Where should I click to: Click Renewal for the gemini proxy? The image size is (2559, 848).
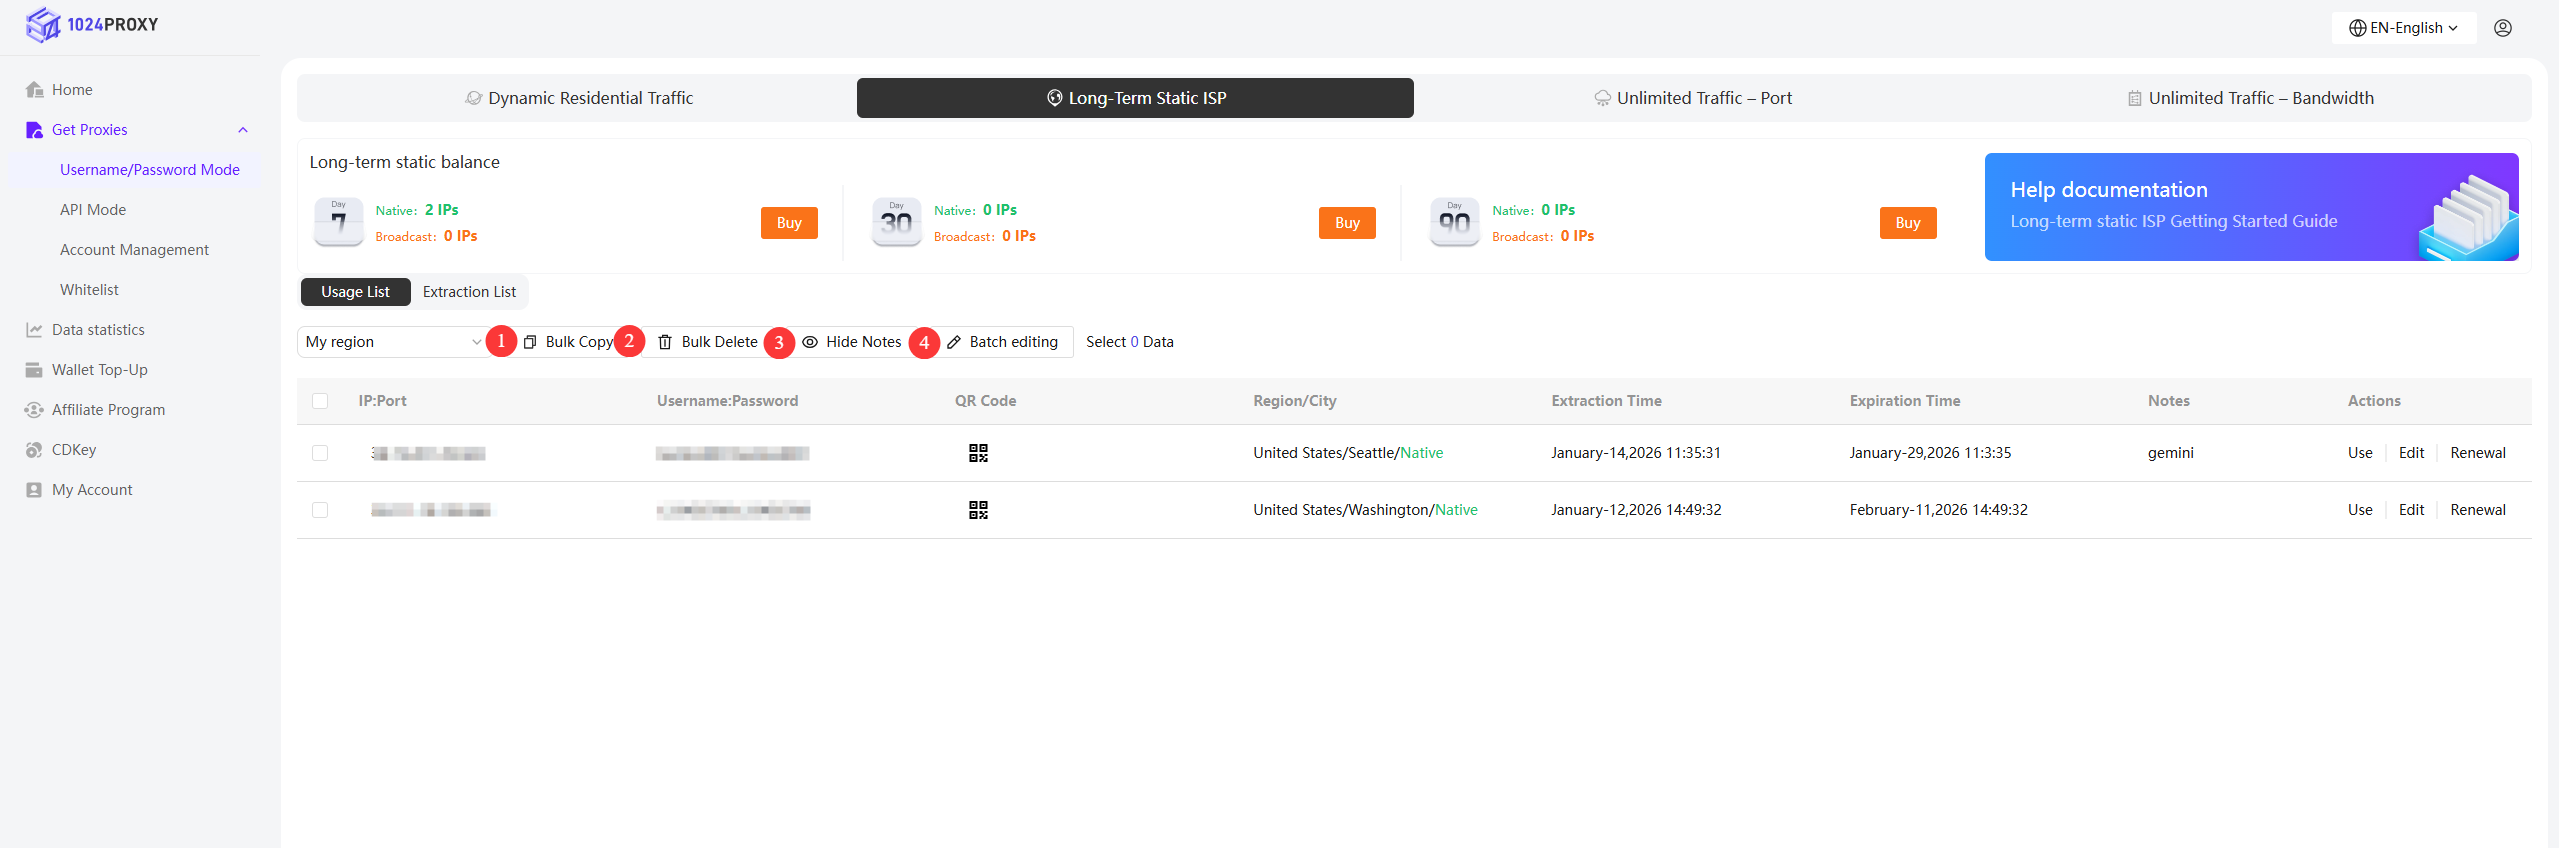click(x=2477, y=453)
